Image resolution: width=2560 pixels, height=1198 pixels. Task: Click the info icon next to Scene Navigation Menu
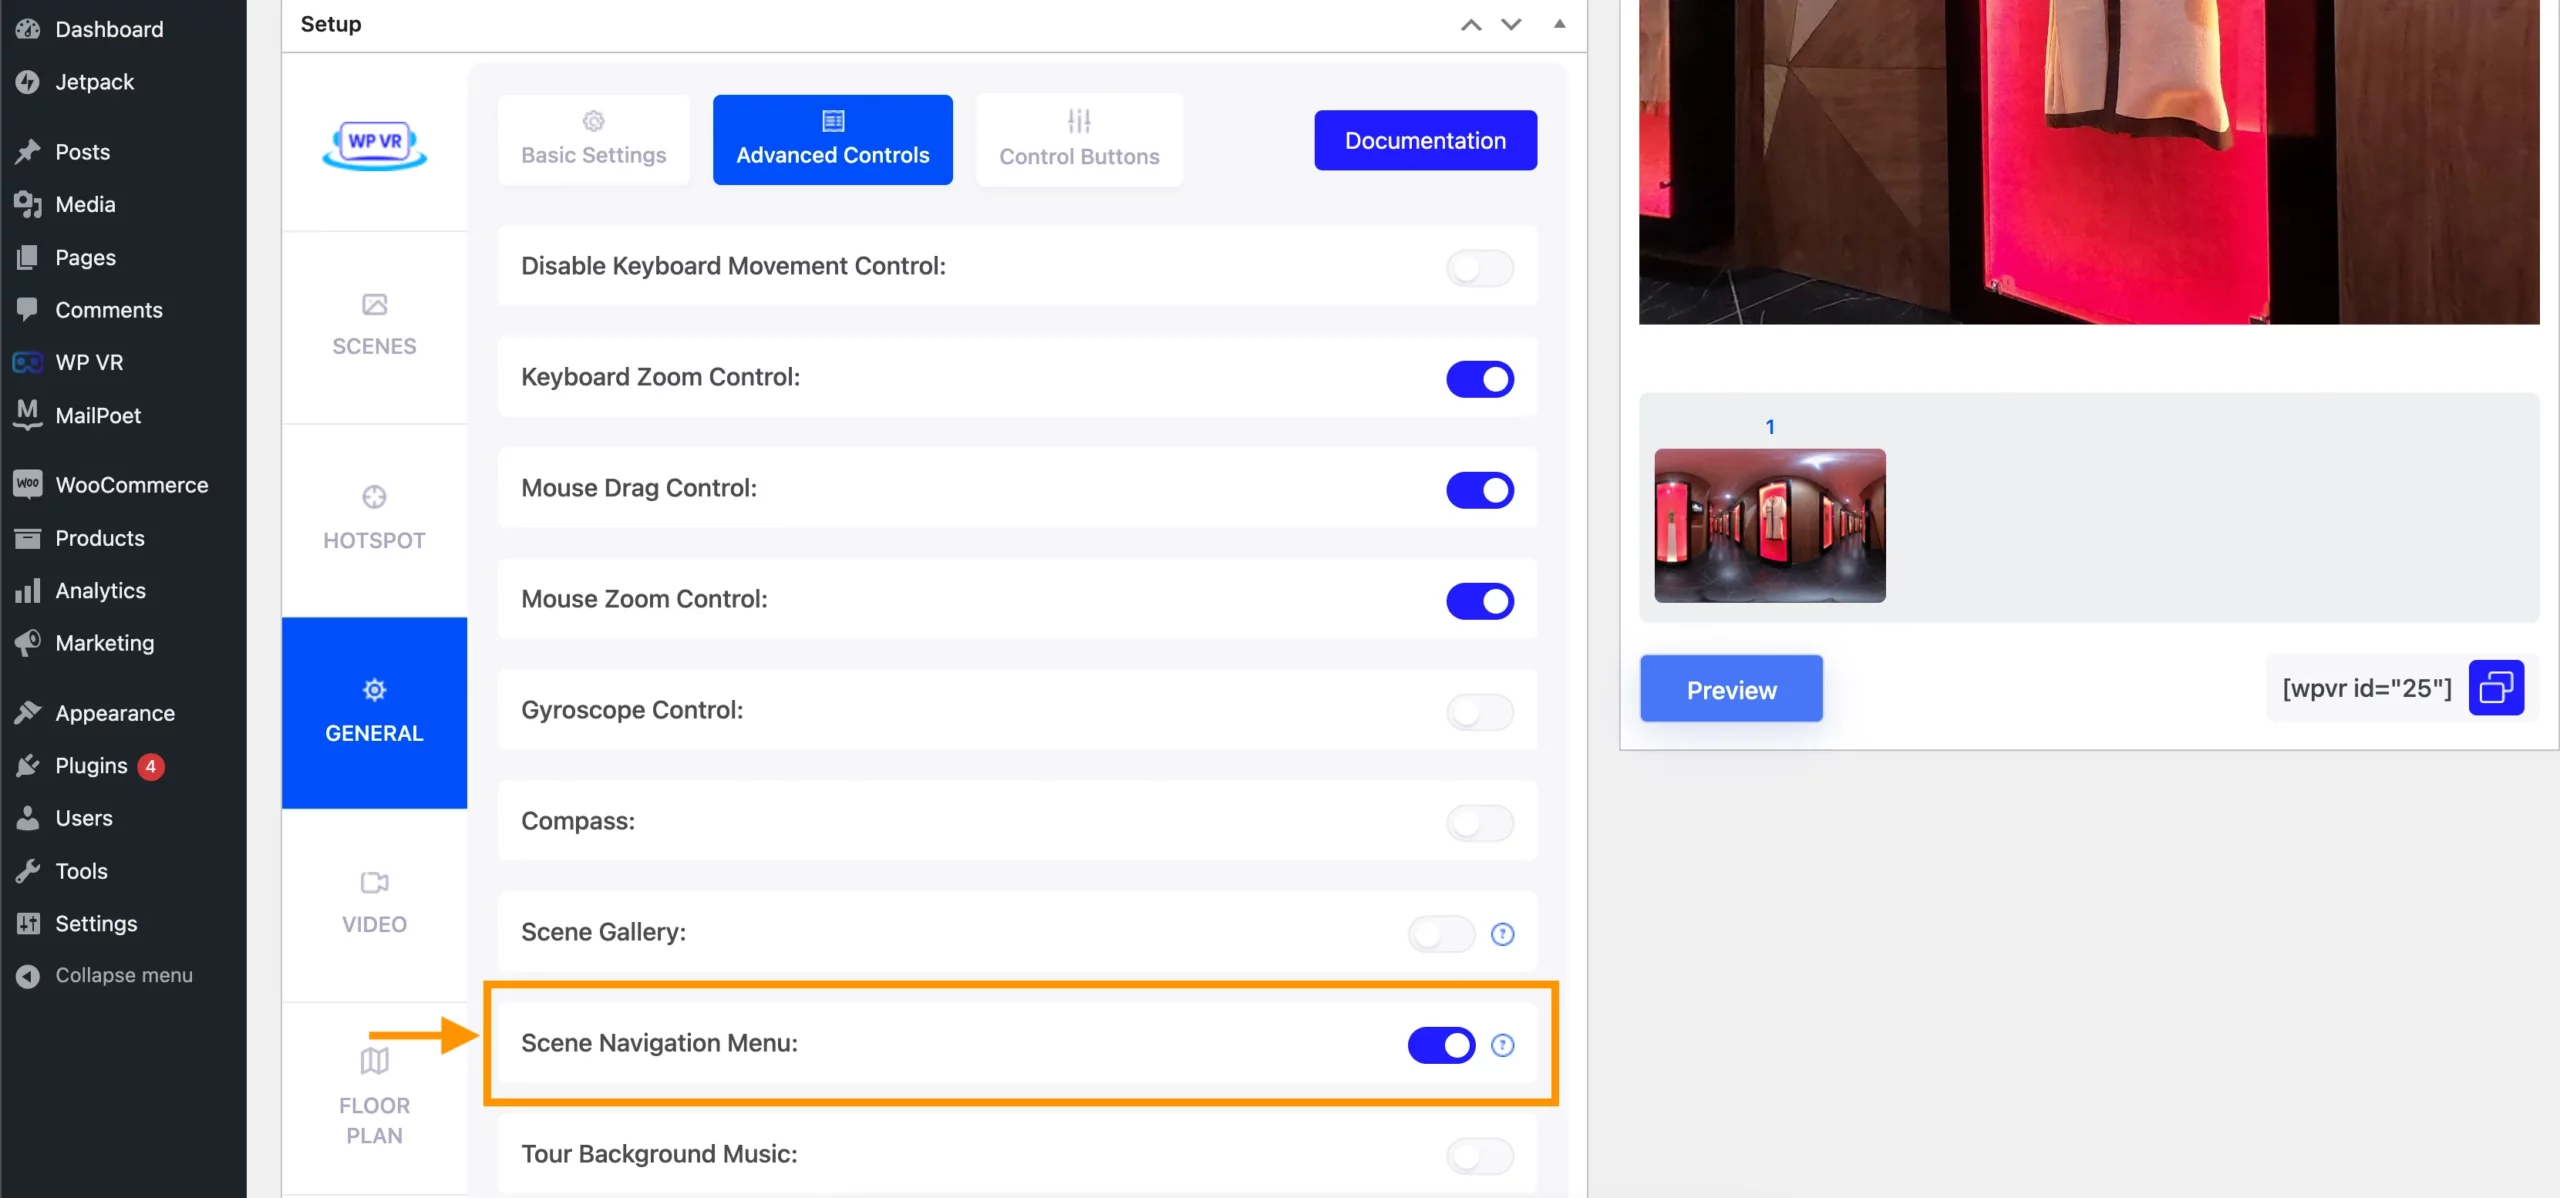tap(1502, 1045)
